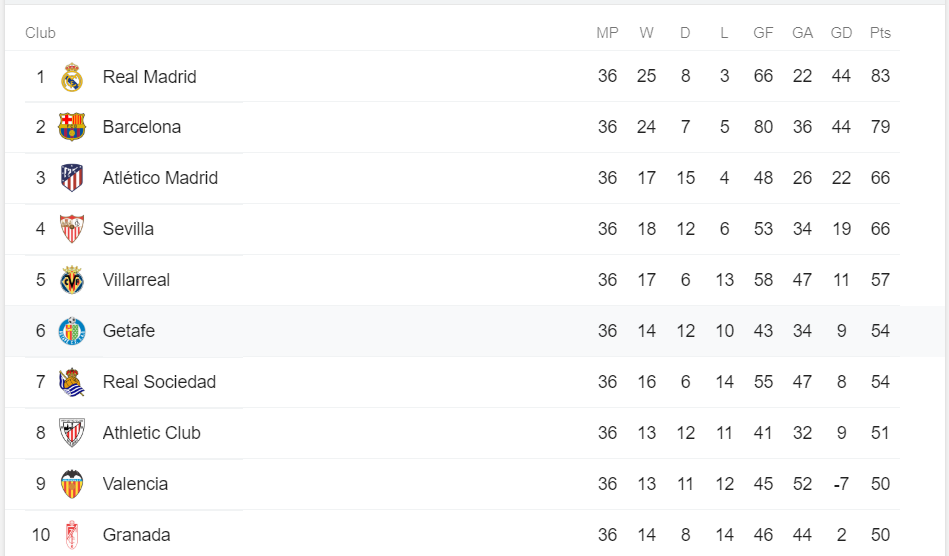Click the Pts column header
949x556 pixels.
click(880, 33)
